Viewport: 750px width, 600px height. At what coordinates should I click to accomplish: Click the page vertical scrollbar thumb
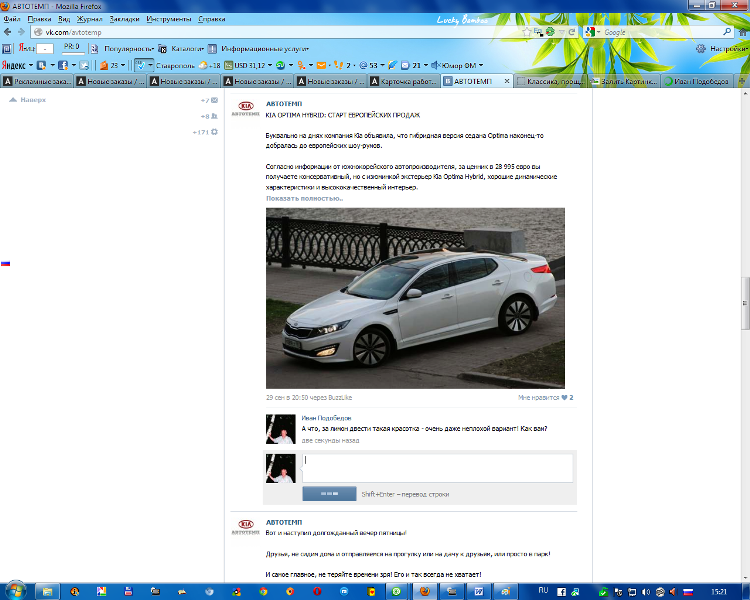click(x=745, y=303)
